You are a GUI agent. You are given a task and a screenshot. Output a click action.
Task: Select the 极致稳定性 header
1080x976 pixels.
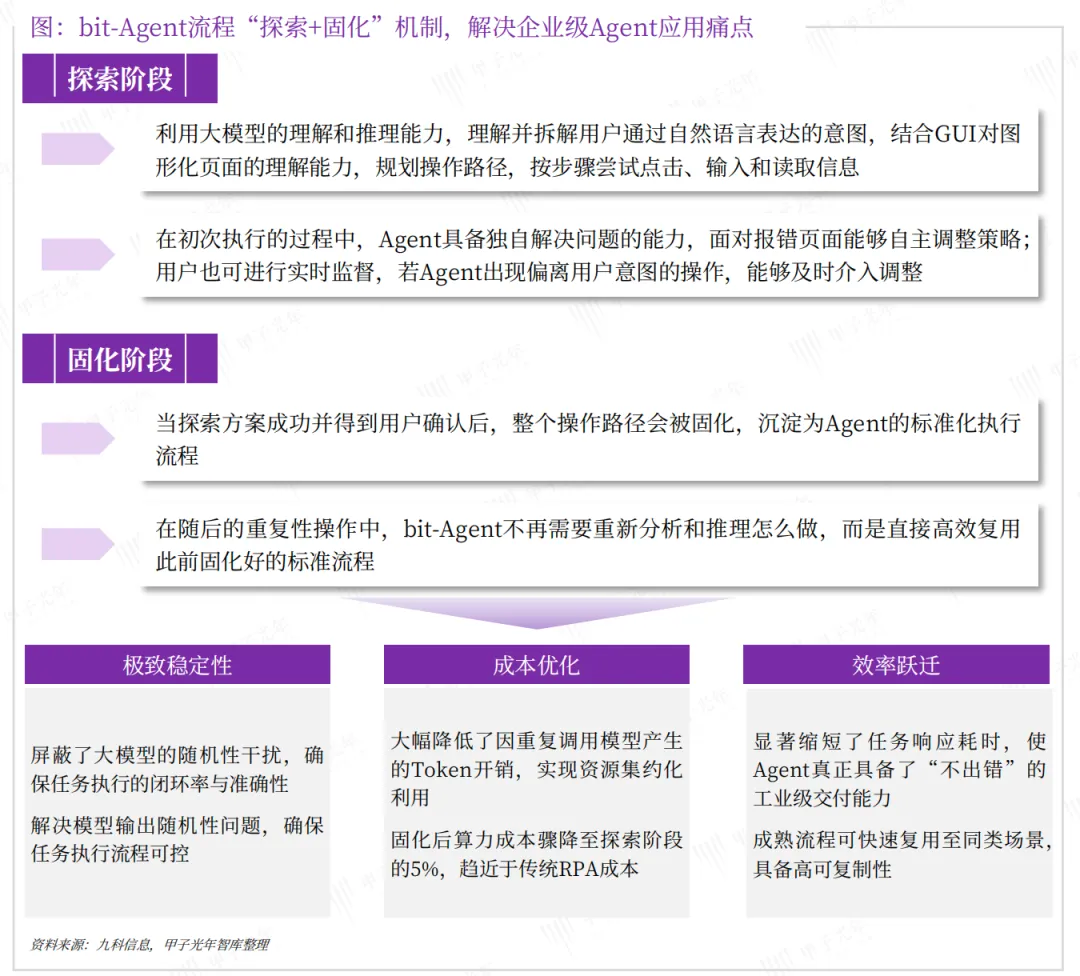pyautogui.click(x=178, y=665)
